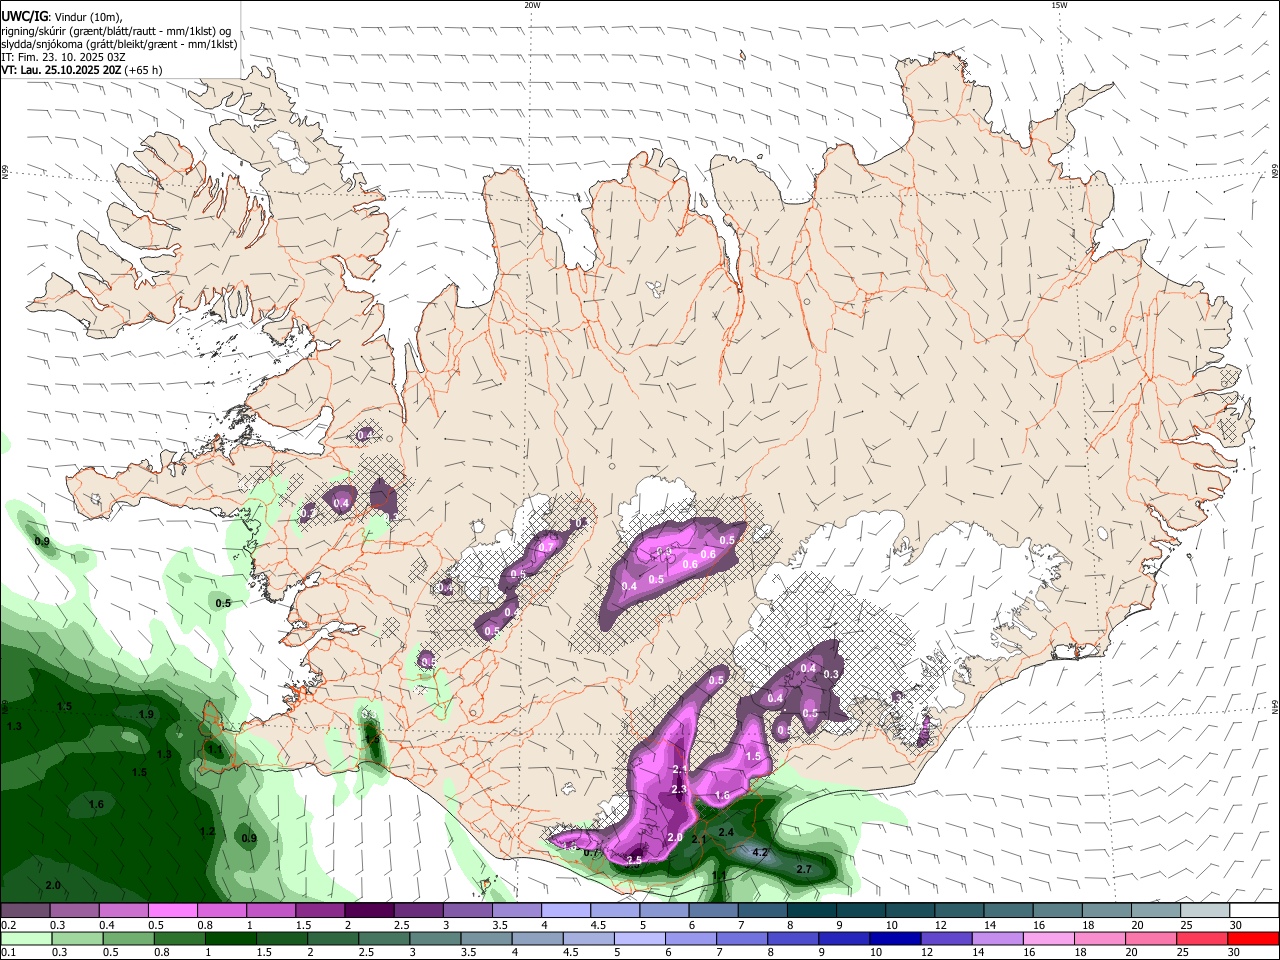1280x960 pixels.
Task: Pick the navy blue rain swatch at 10
Action: tap(893, 938)
